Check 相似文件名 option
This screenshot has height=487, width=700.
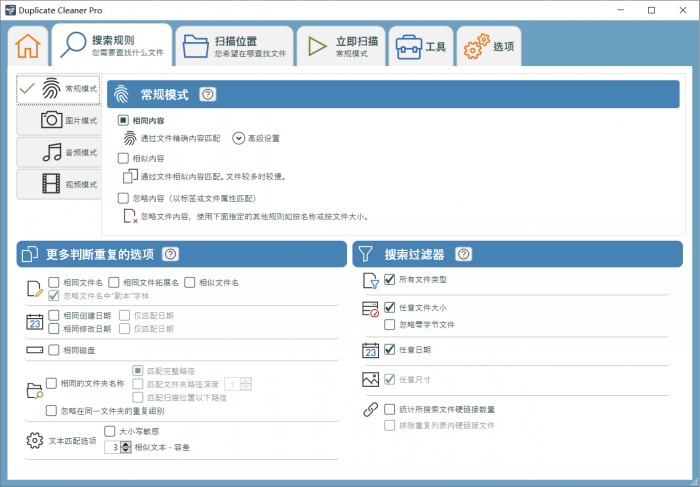tap(189, 282)
